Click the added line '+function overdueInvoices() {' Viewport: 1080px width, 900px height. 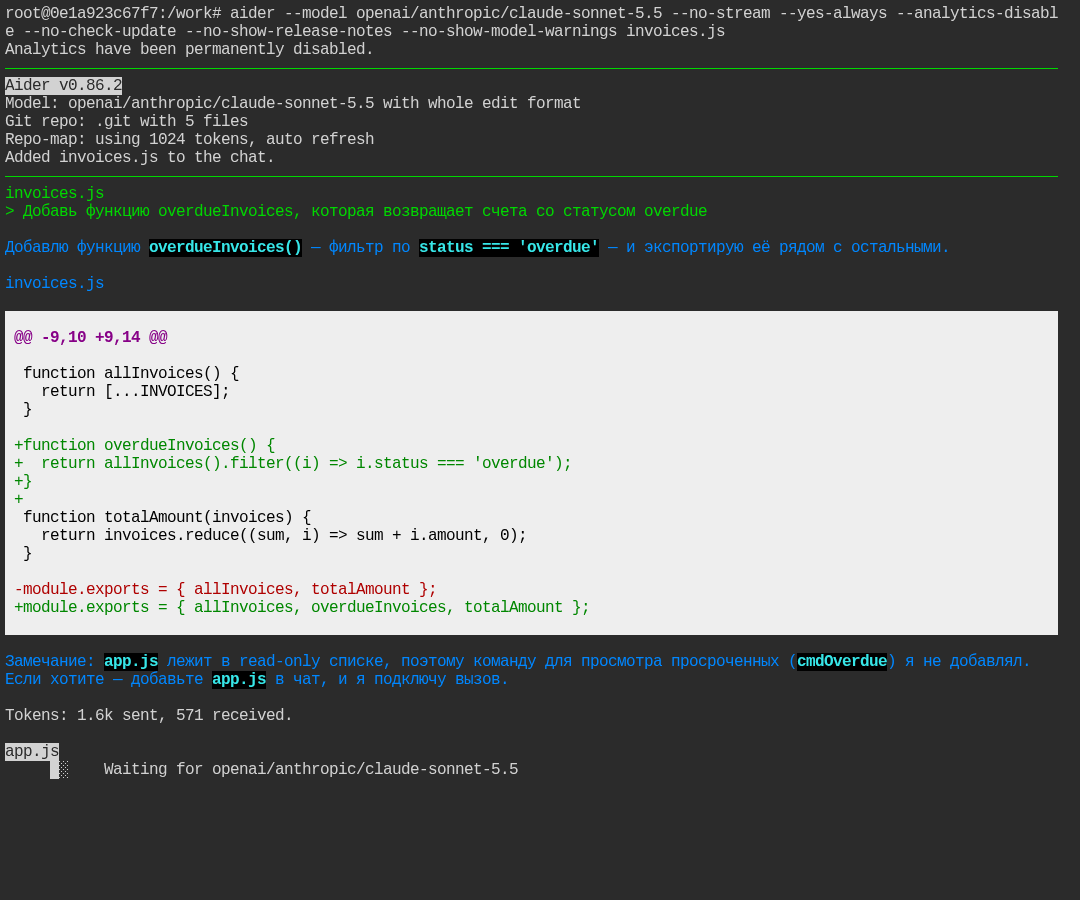click(145, 446)
